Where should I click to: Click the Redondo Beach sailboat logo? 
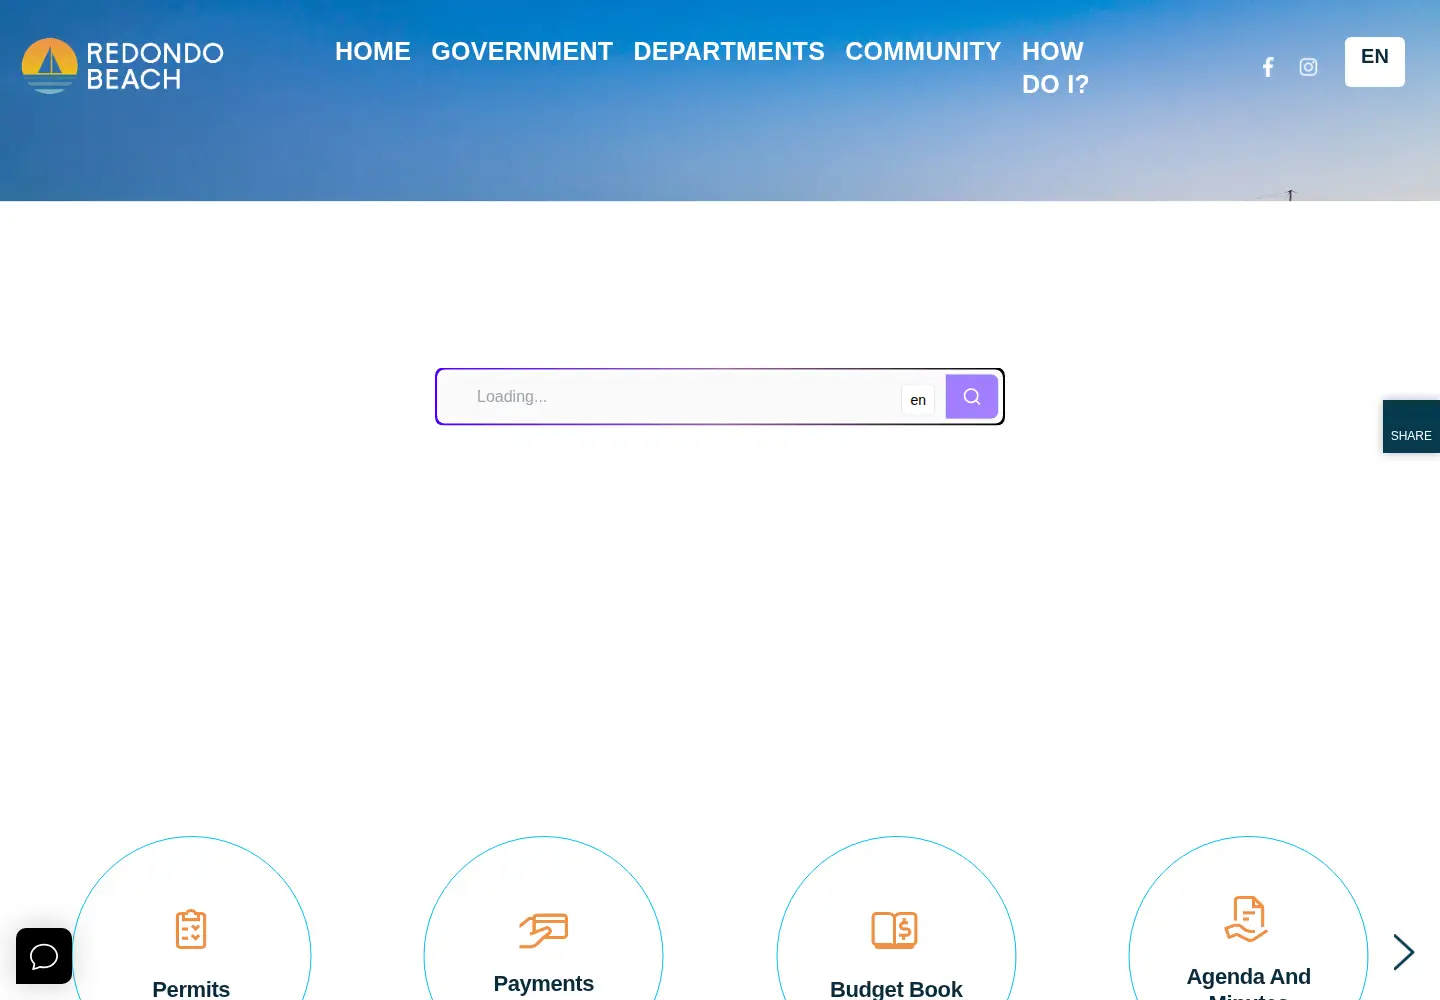[x=122, y=66]
